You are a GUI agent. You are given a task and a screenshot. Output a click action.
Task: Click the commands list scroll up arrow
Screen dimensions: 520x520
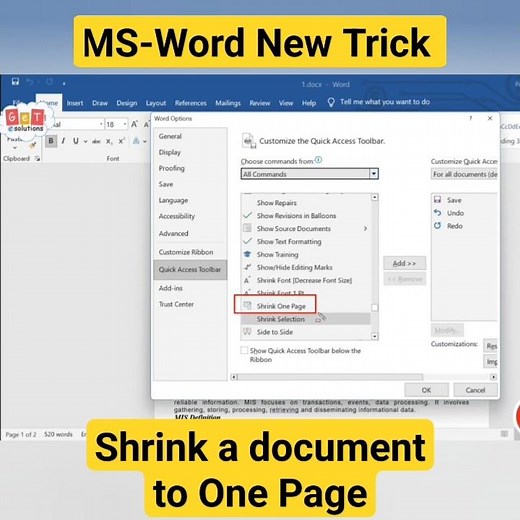coord(375,197)
